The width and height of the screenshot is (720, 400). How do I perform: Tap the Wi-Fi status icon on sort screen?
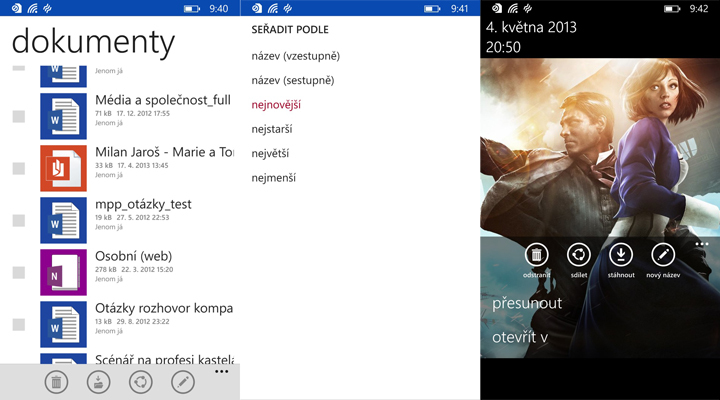[x=273, y=8]
